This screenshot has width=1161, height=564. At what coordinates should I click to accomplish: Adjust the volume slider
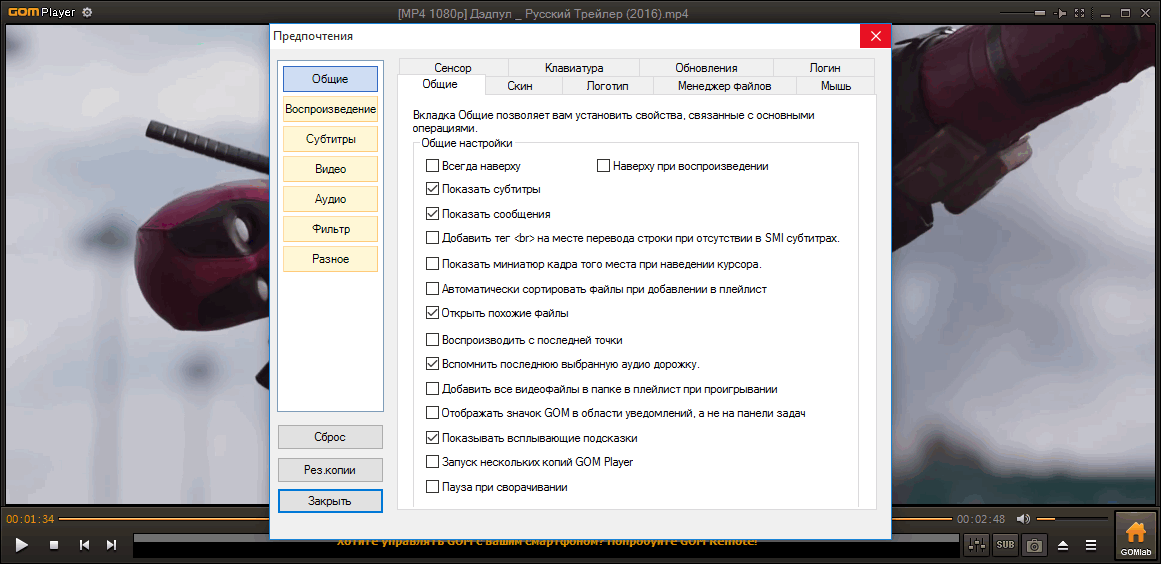[1071, 519]
